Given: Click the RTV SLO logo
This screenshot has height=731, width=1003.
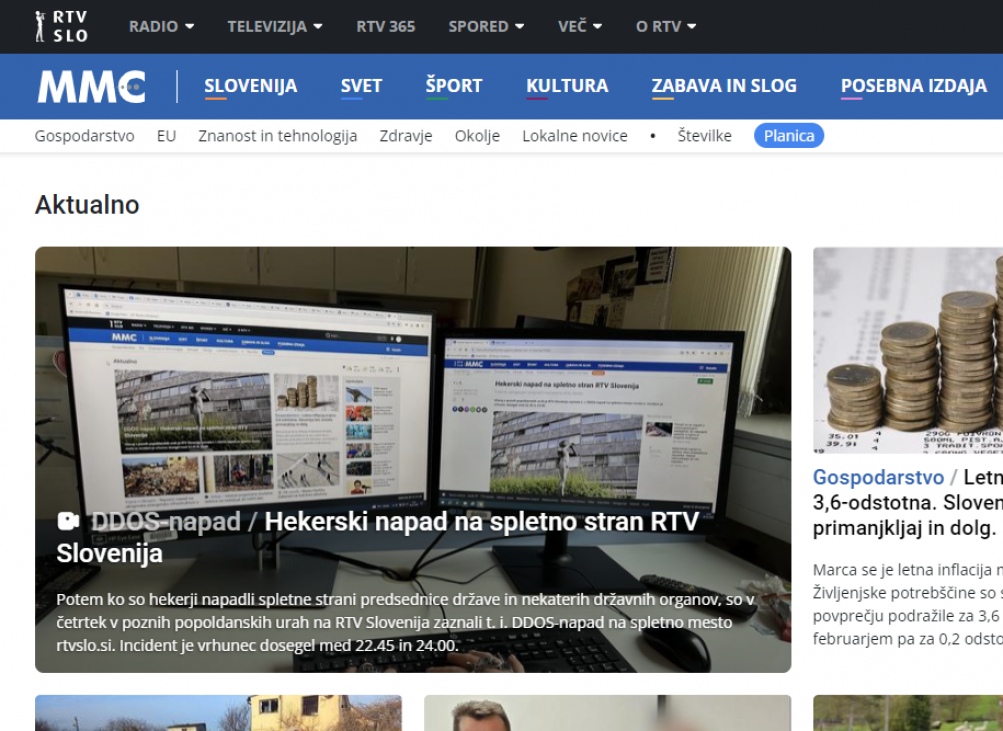Looking at the screenshot, I should [61, 26].
